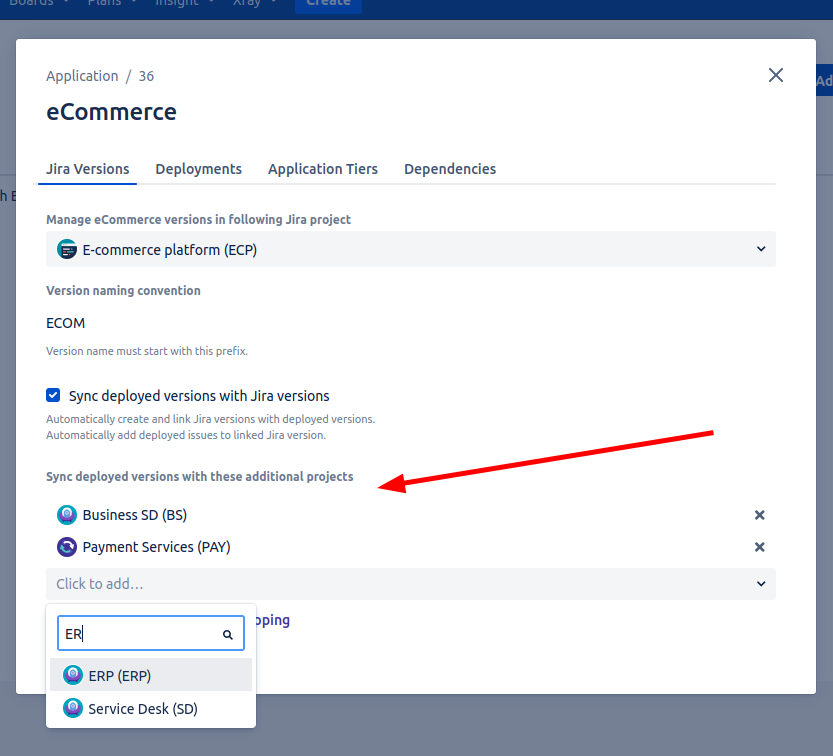833x756 pixels.
Task: Go to the Jira Versions tab
Action: pos(88,169)
